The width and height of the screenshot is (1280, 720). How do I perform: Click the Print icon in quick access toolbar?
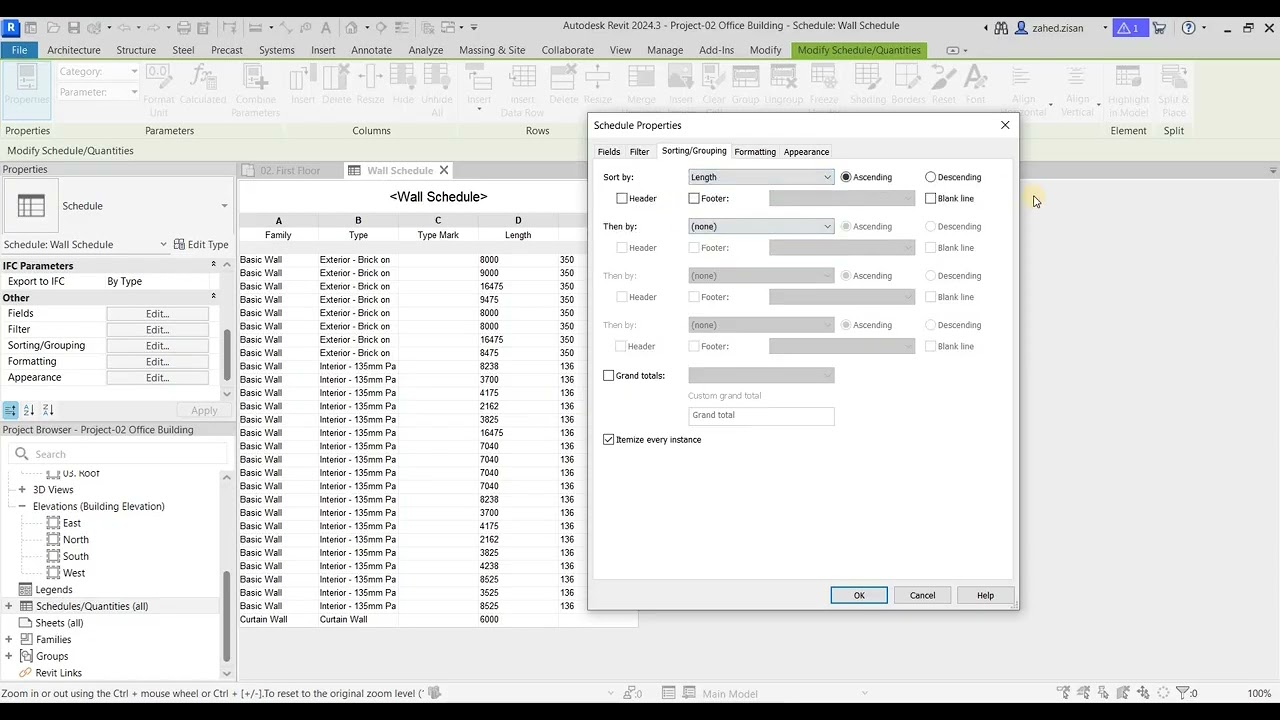click(185, 27)
